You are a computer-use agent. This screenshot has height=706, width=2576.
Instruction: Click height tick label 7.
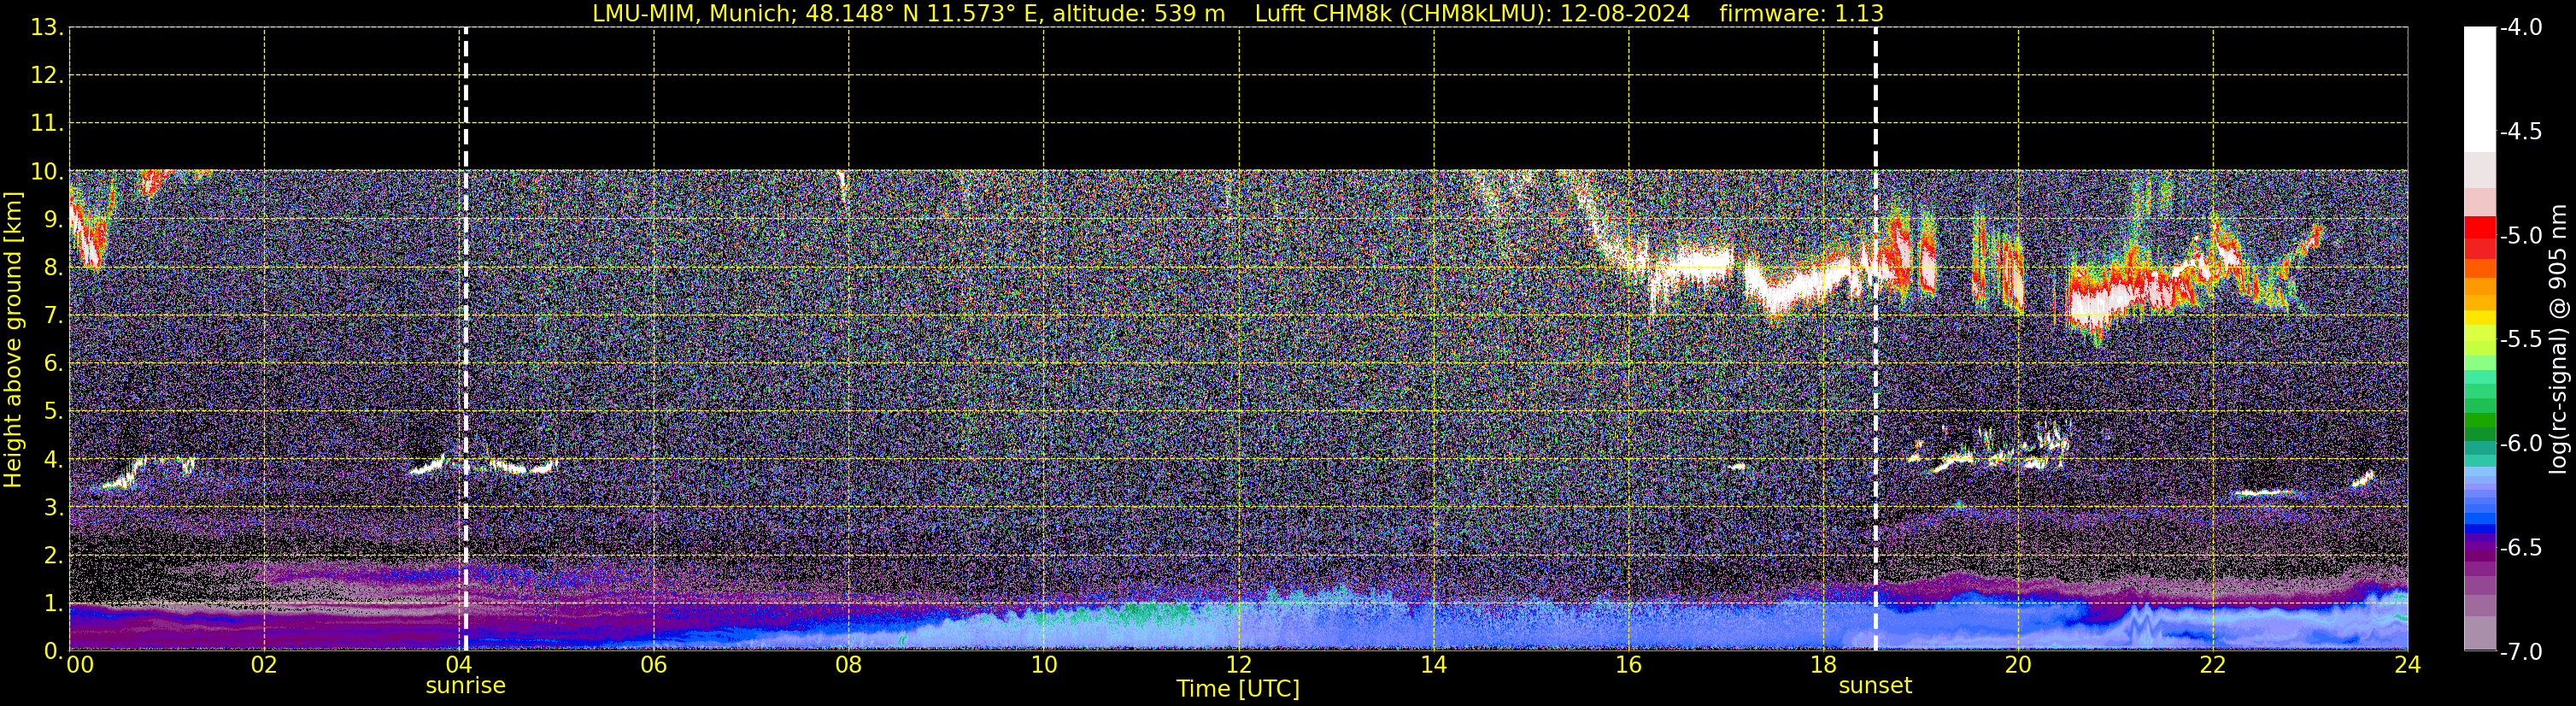pyautogui.click(x=52, y=315)
